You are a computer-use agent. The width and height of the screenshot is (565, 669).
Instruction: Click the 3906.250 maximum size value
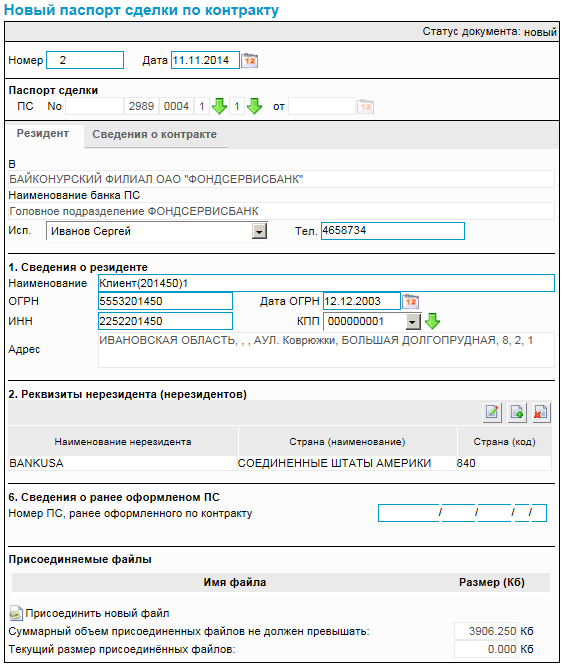click(x=486, y=631)
